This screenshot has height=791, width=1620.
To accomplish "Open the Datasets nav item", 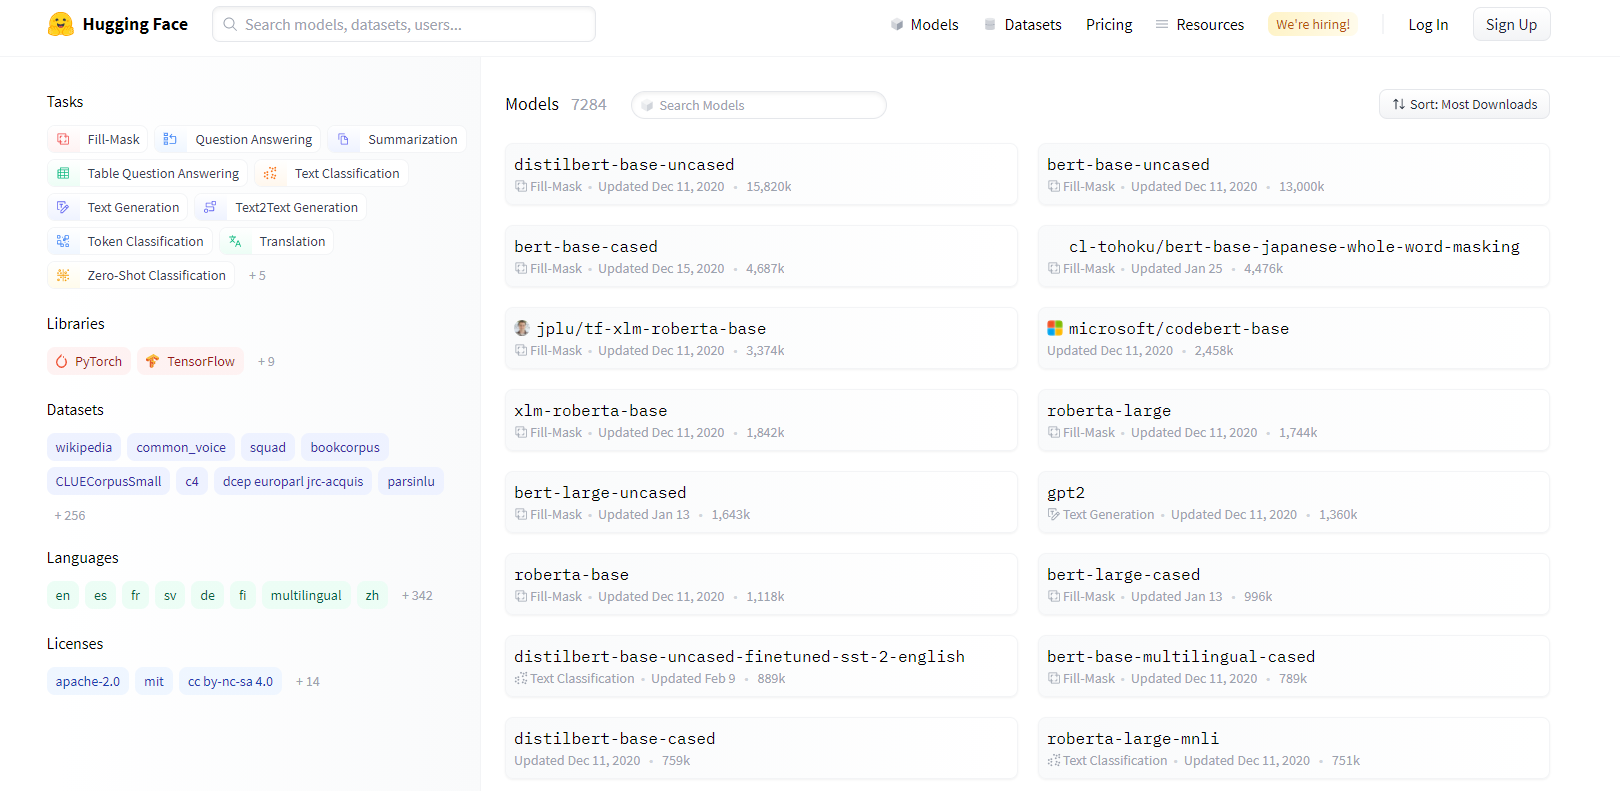I will click(1023, 24).
